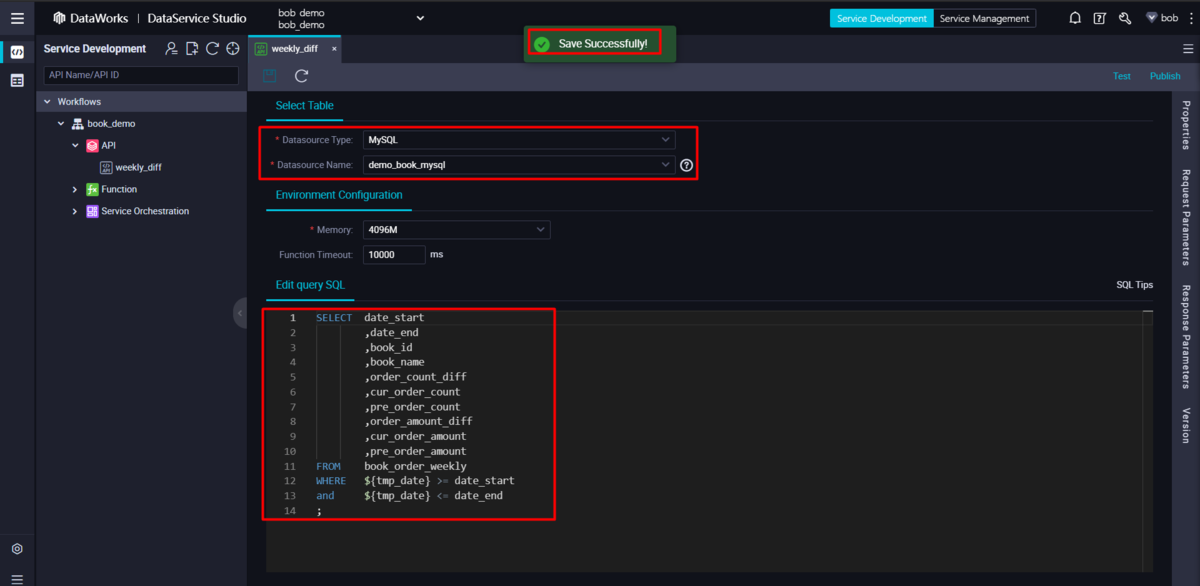Click the refresh icon in editor toolbar
The height and width of the screenshot is (586, 1200).
(301, 76)
